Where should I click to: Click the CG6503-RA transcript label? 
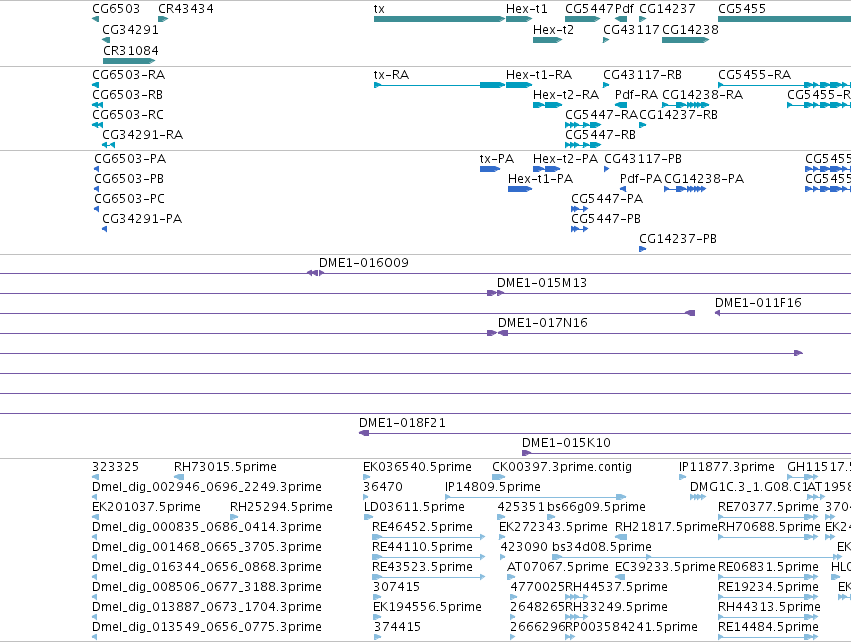coord(128,74)
